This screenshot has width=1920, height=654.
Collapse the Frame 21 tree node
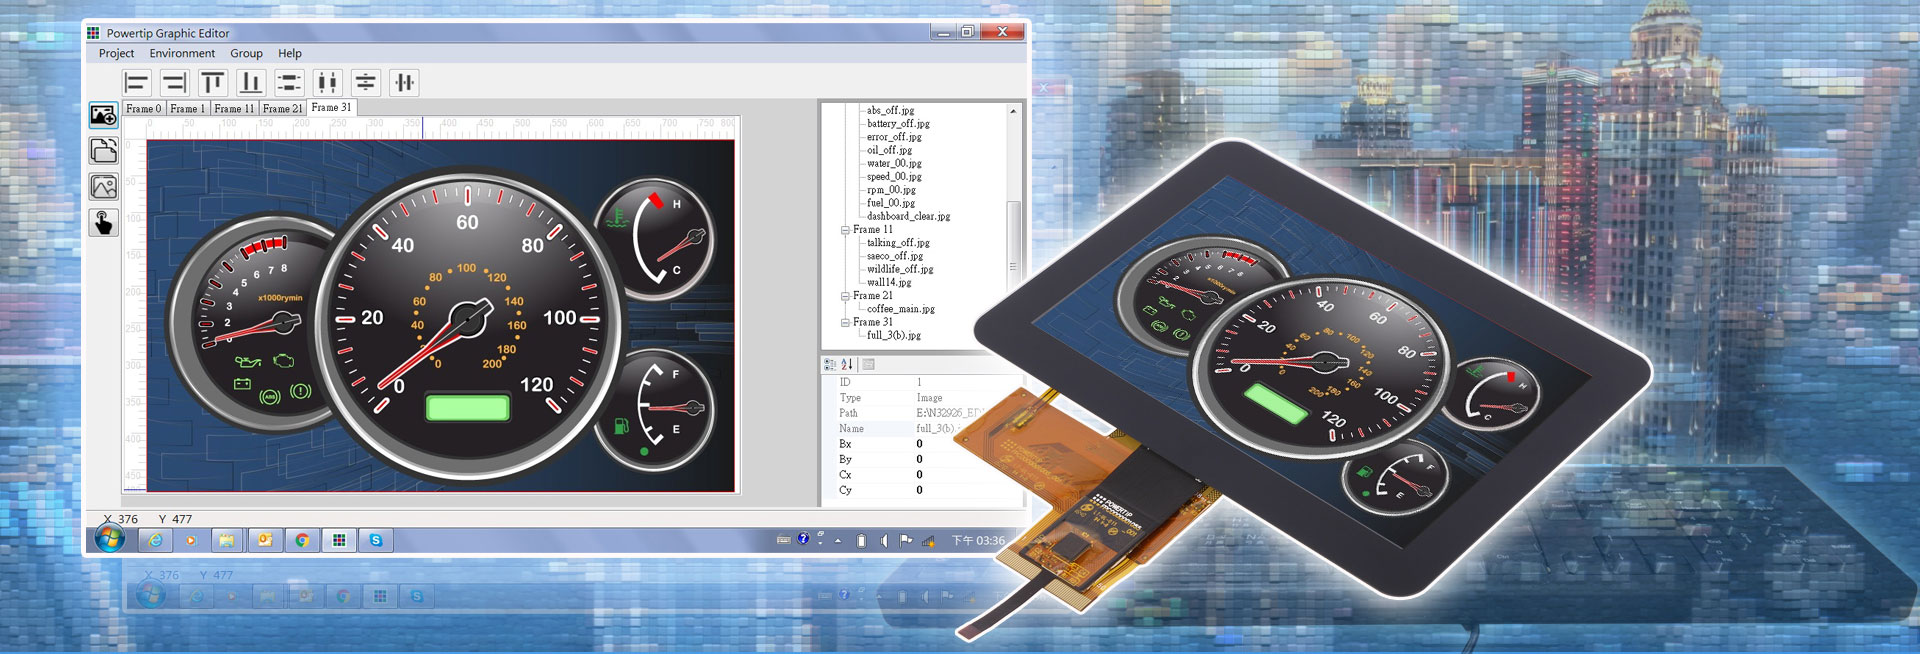(x=845, y=296)
